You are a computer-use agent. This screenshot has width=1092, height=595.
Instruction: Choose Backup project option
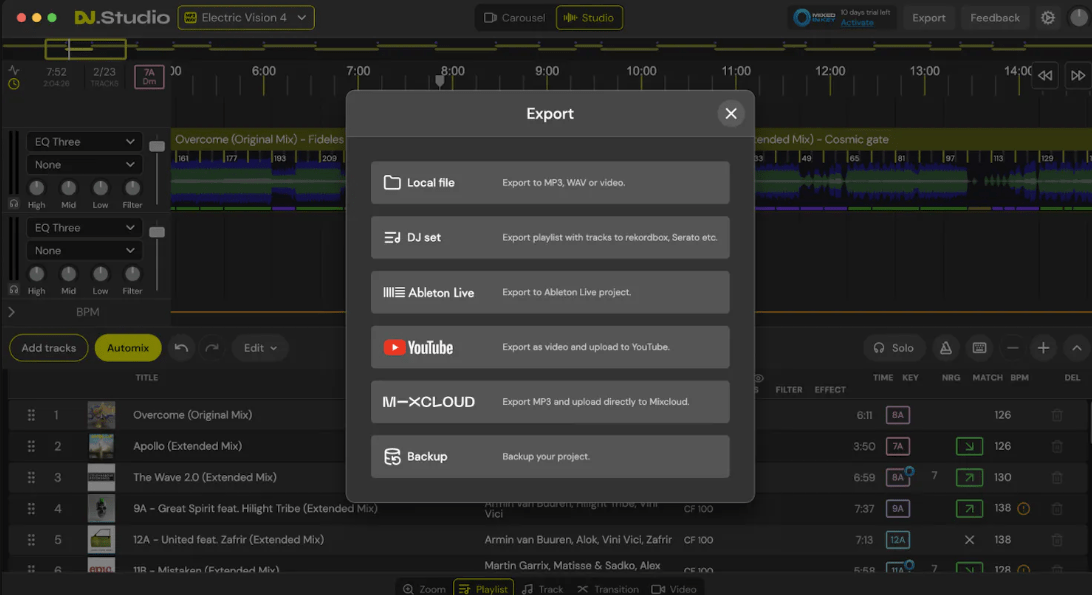click(x=550, y=456)
